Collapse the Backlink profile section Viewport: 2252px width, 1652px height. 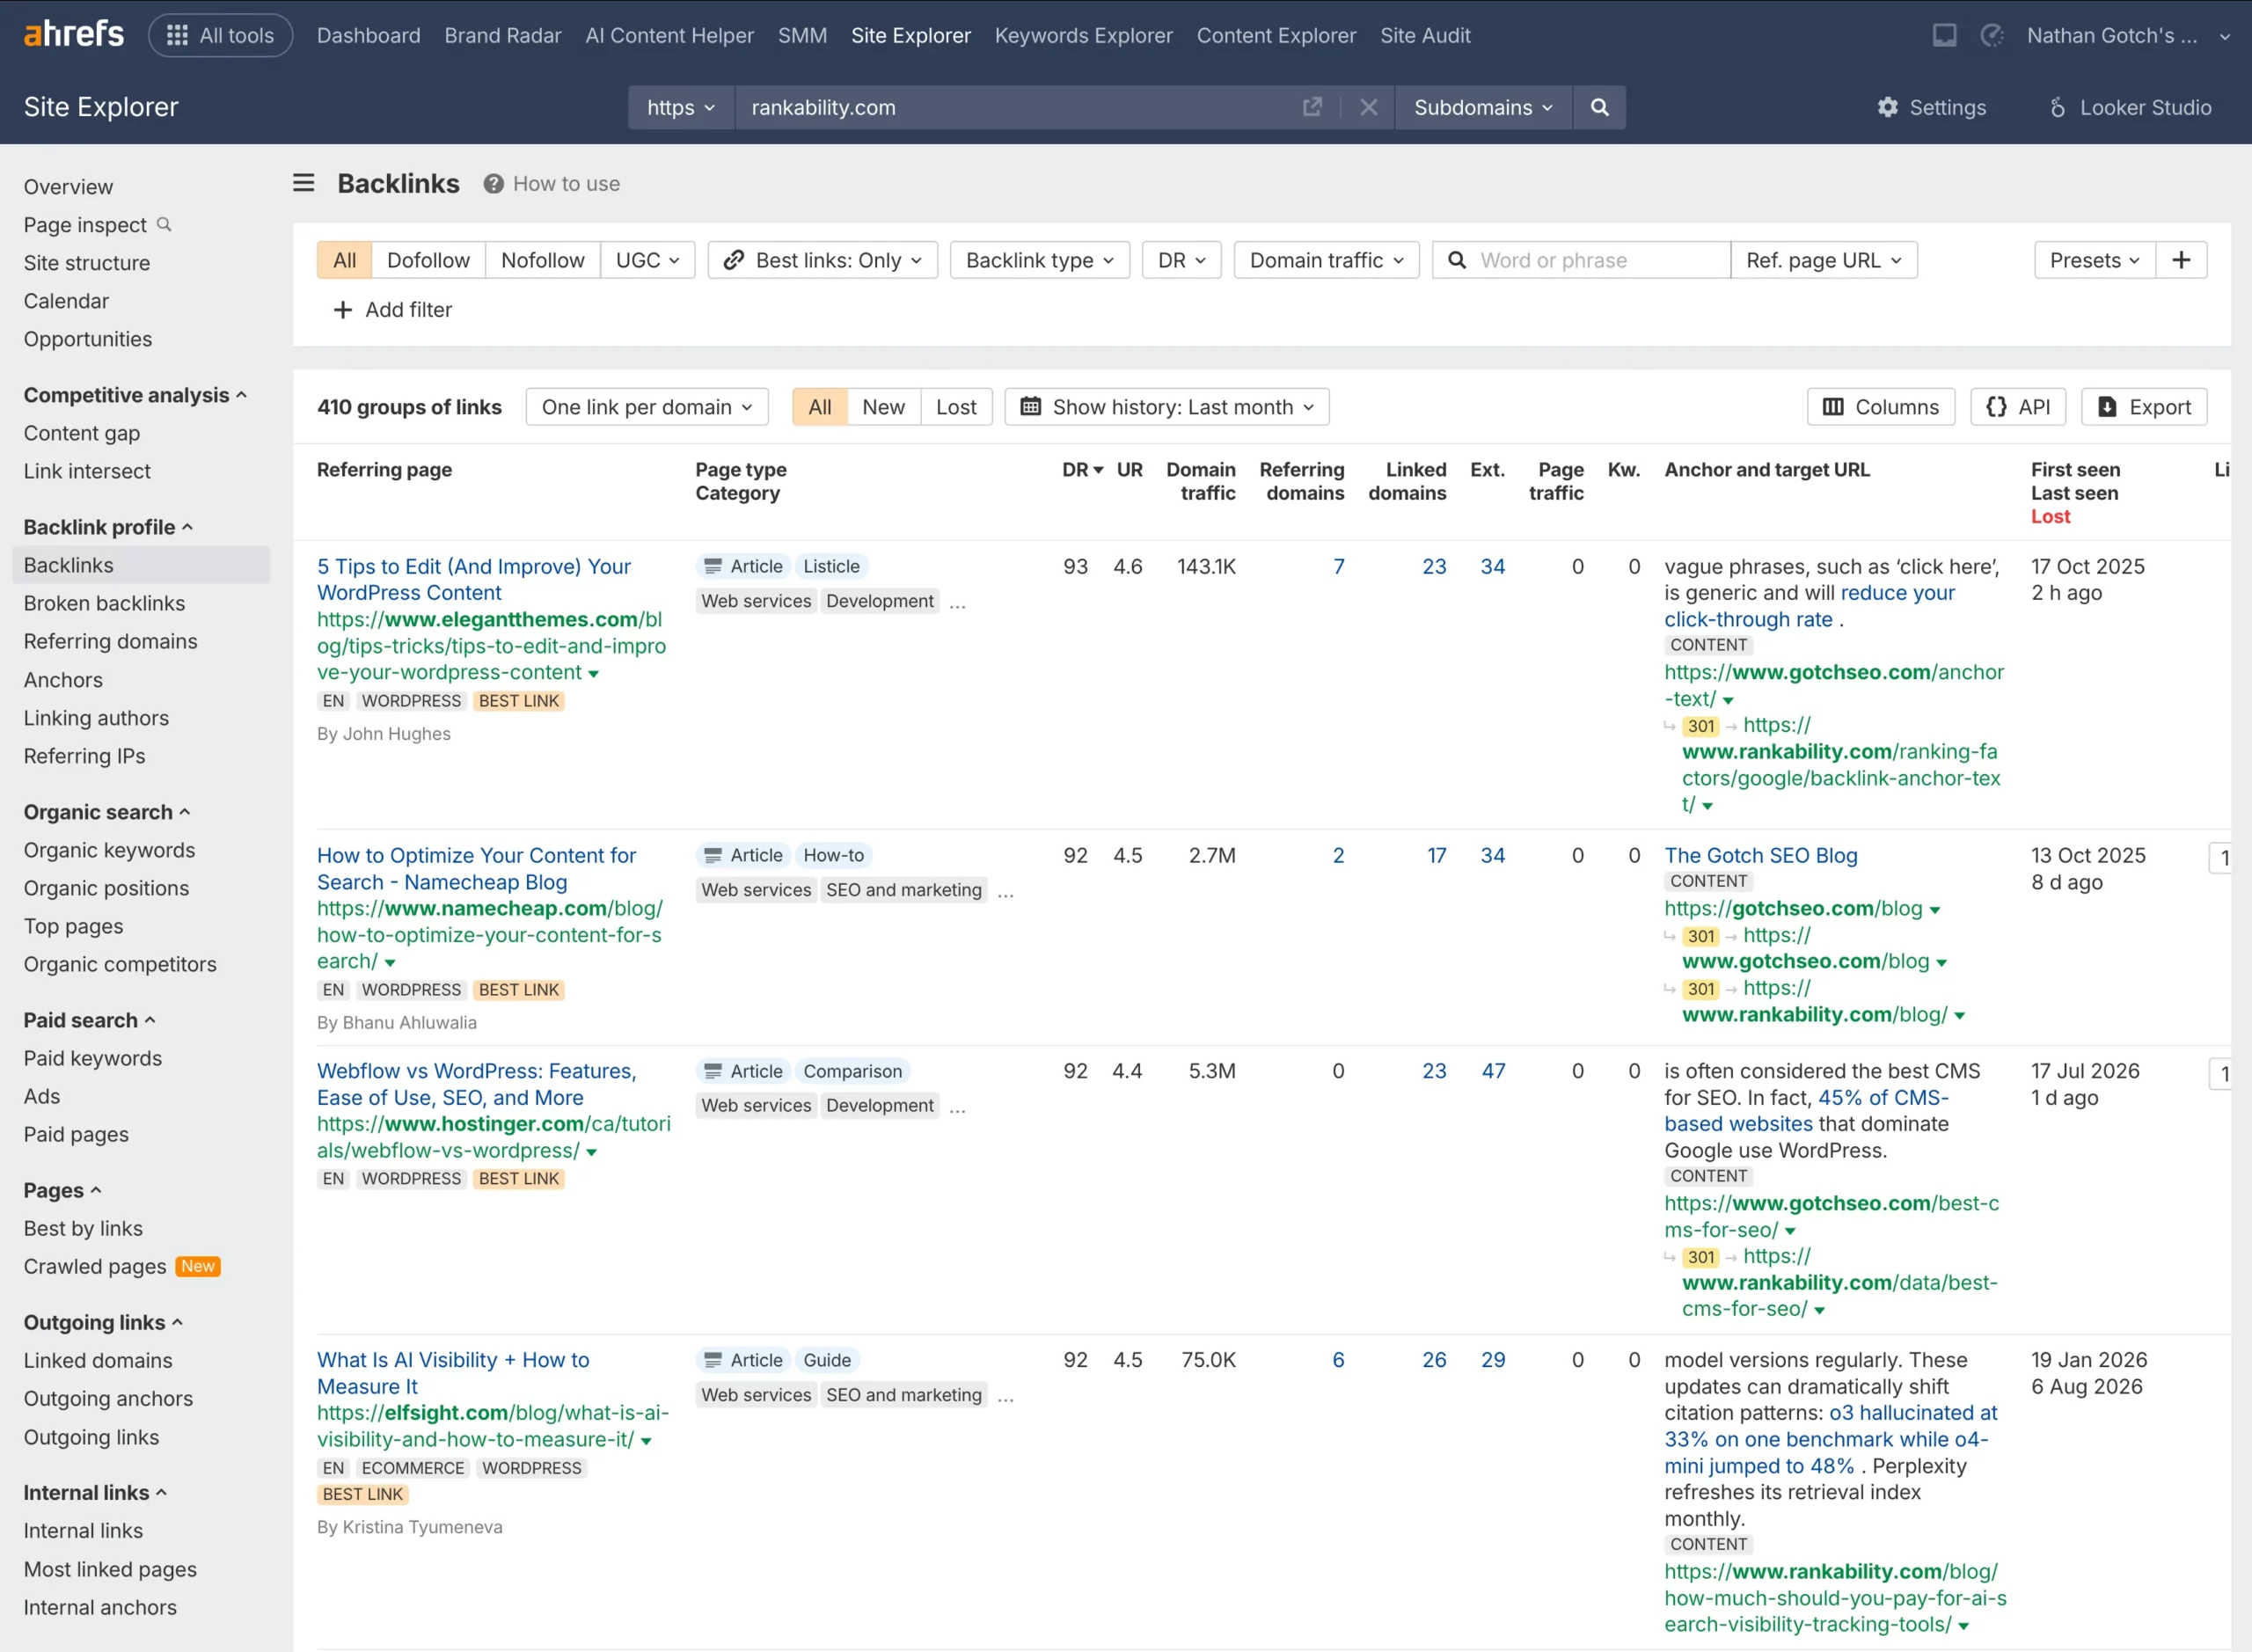tap(108, 527)
